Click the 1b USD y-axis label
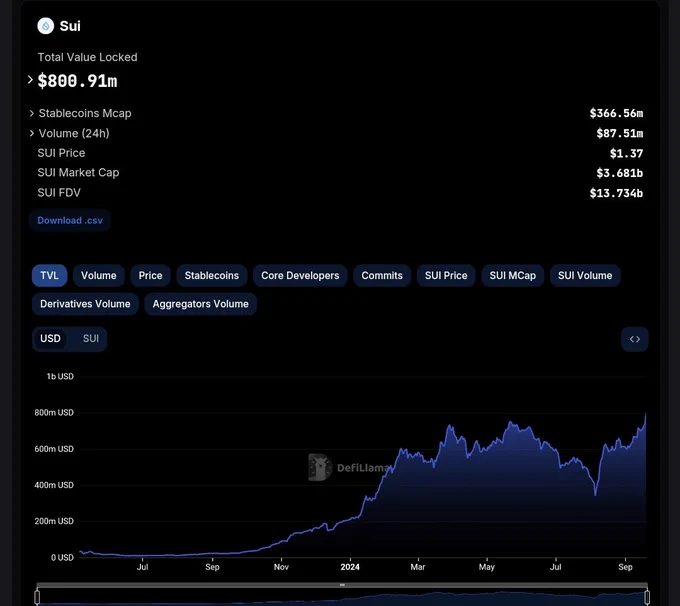 pyautogui.click(x=60, y=376)
